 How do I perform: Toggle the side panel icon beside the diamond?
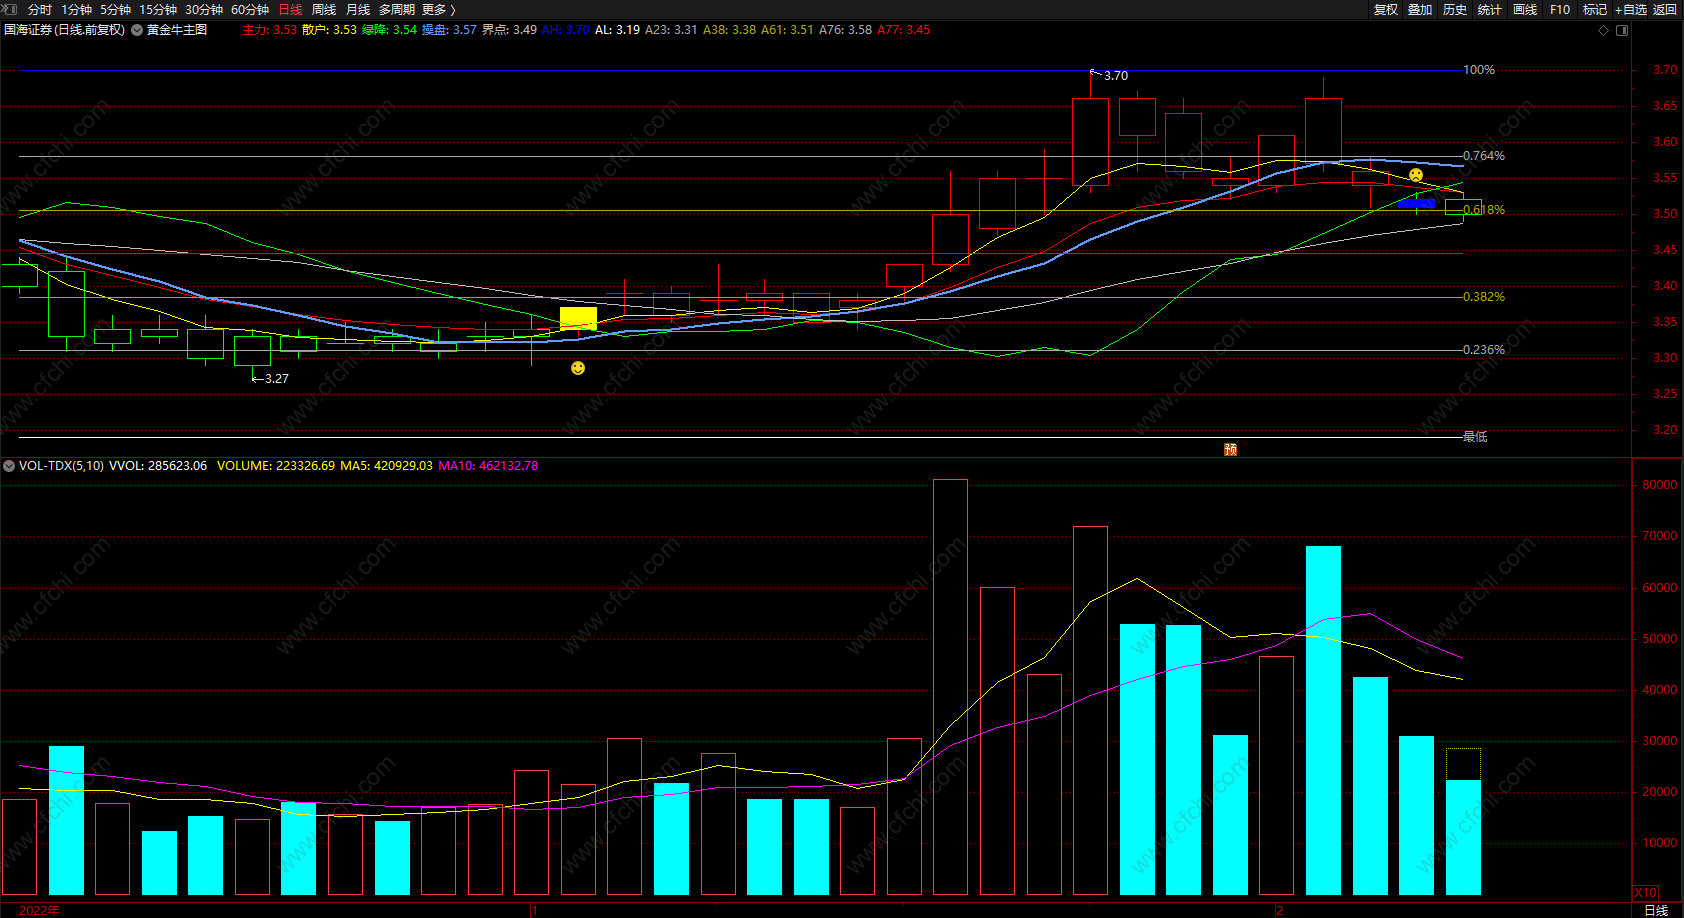[1622, 30]
